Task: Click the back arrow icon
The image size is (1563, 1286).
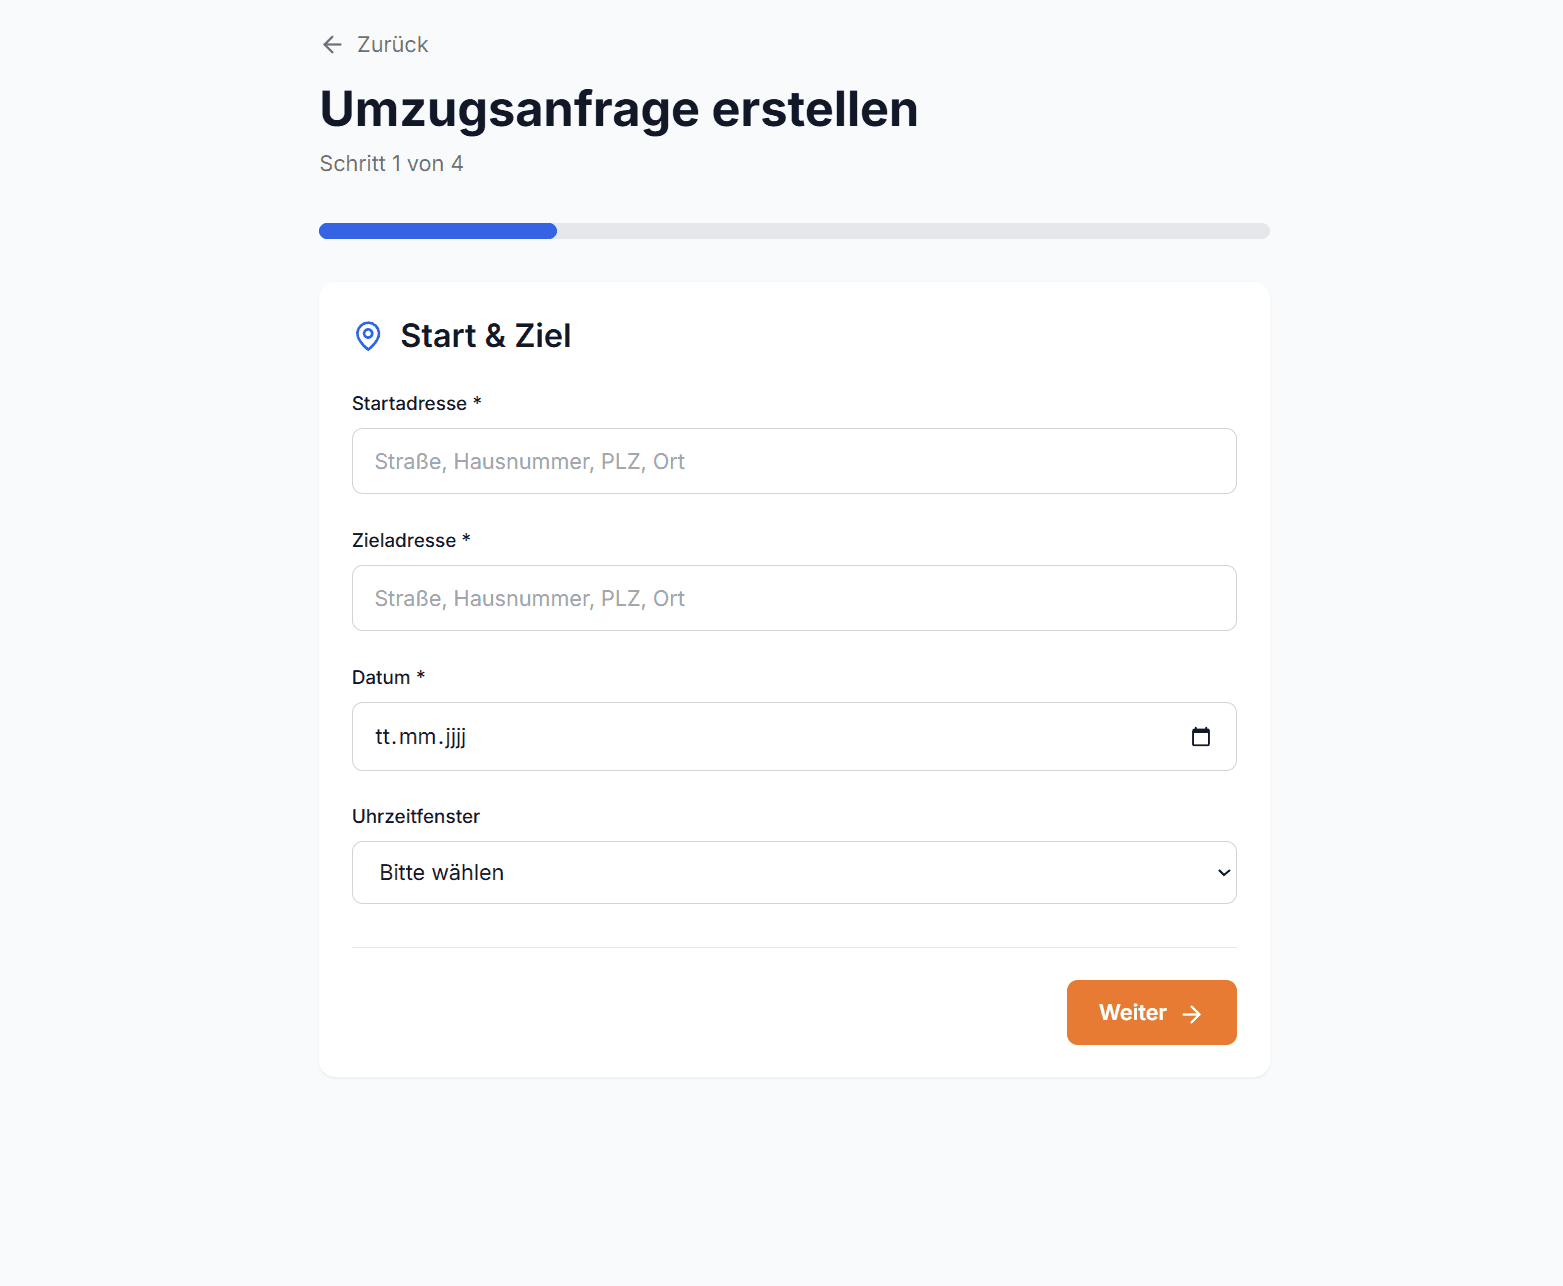Action: (x=332, y=45)
